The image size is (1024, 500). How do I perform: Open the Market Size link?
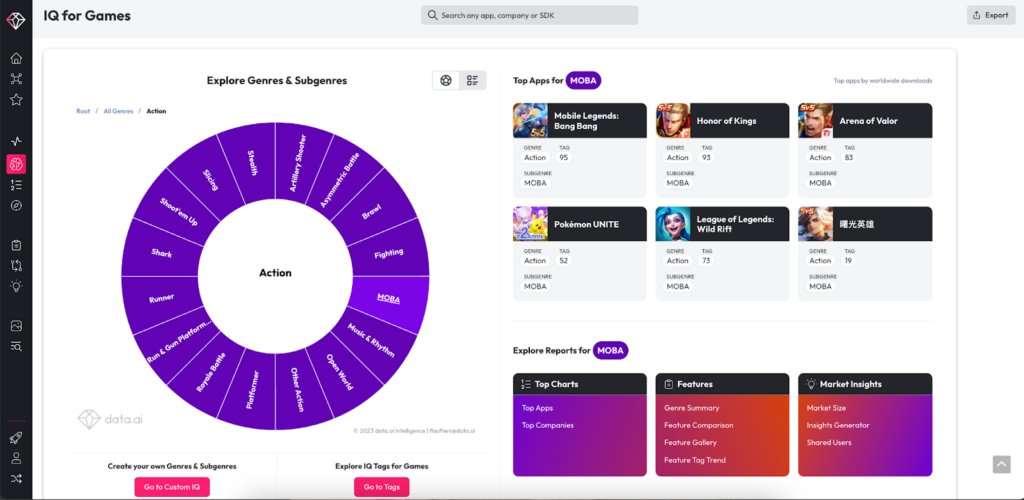[x=826, y=408]
